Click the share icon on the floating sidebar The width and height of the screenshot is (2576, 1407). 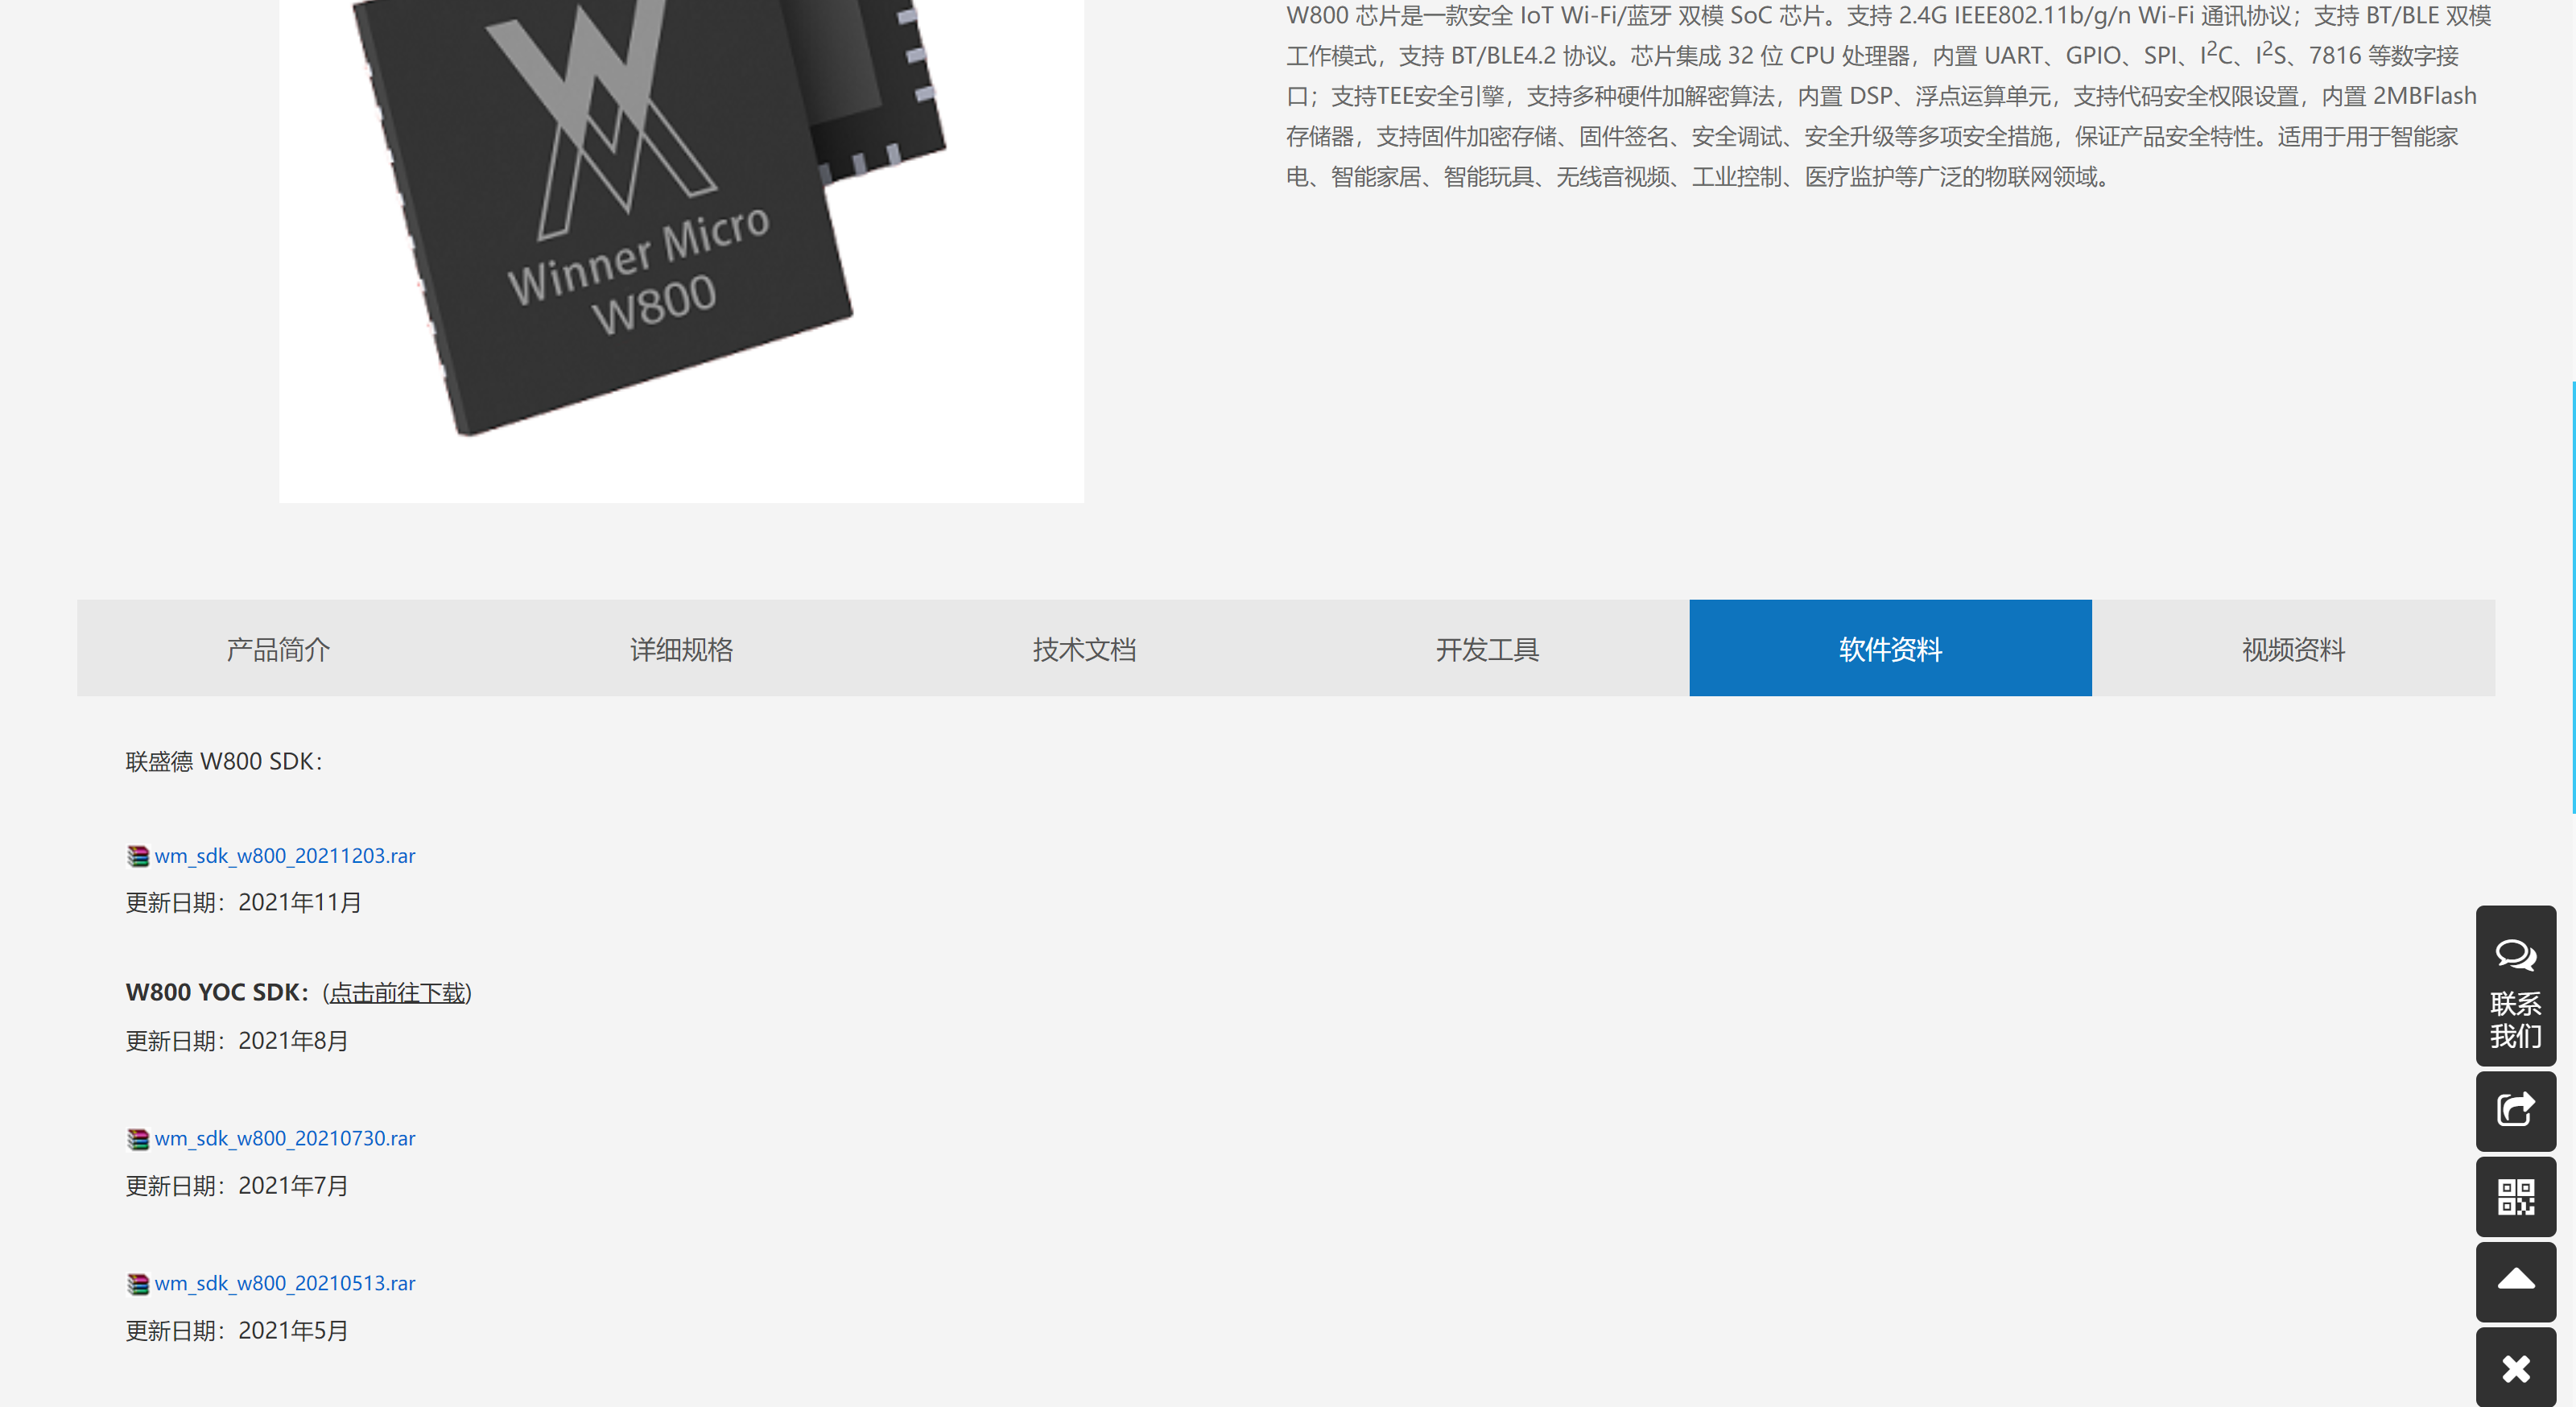(x=2516, y=1111)
